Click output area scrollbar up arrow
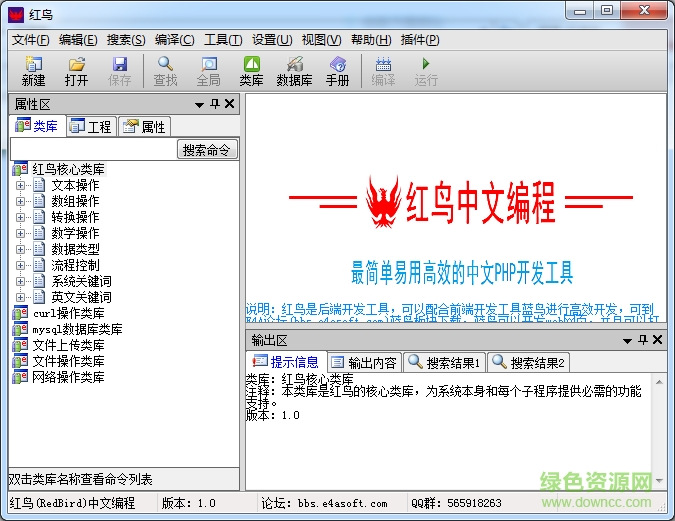The width and height of the screenshot is (675, 521). pos(659,381)
